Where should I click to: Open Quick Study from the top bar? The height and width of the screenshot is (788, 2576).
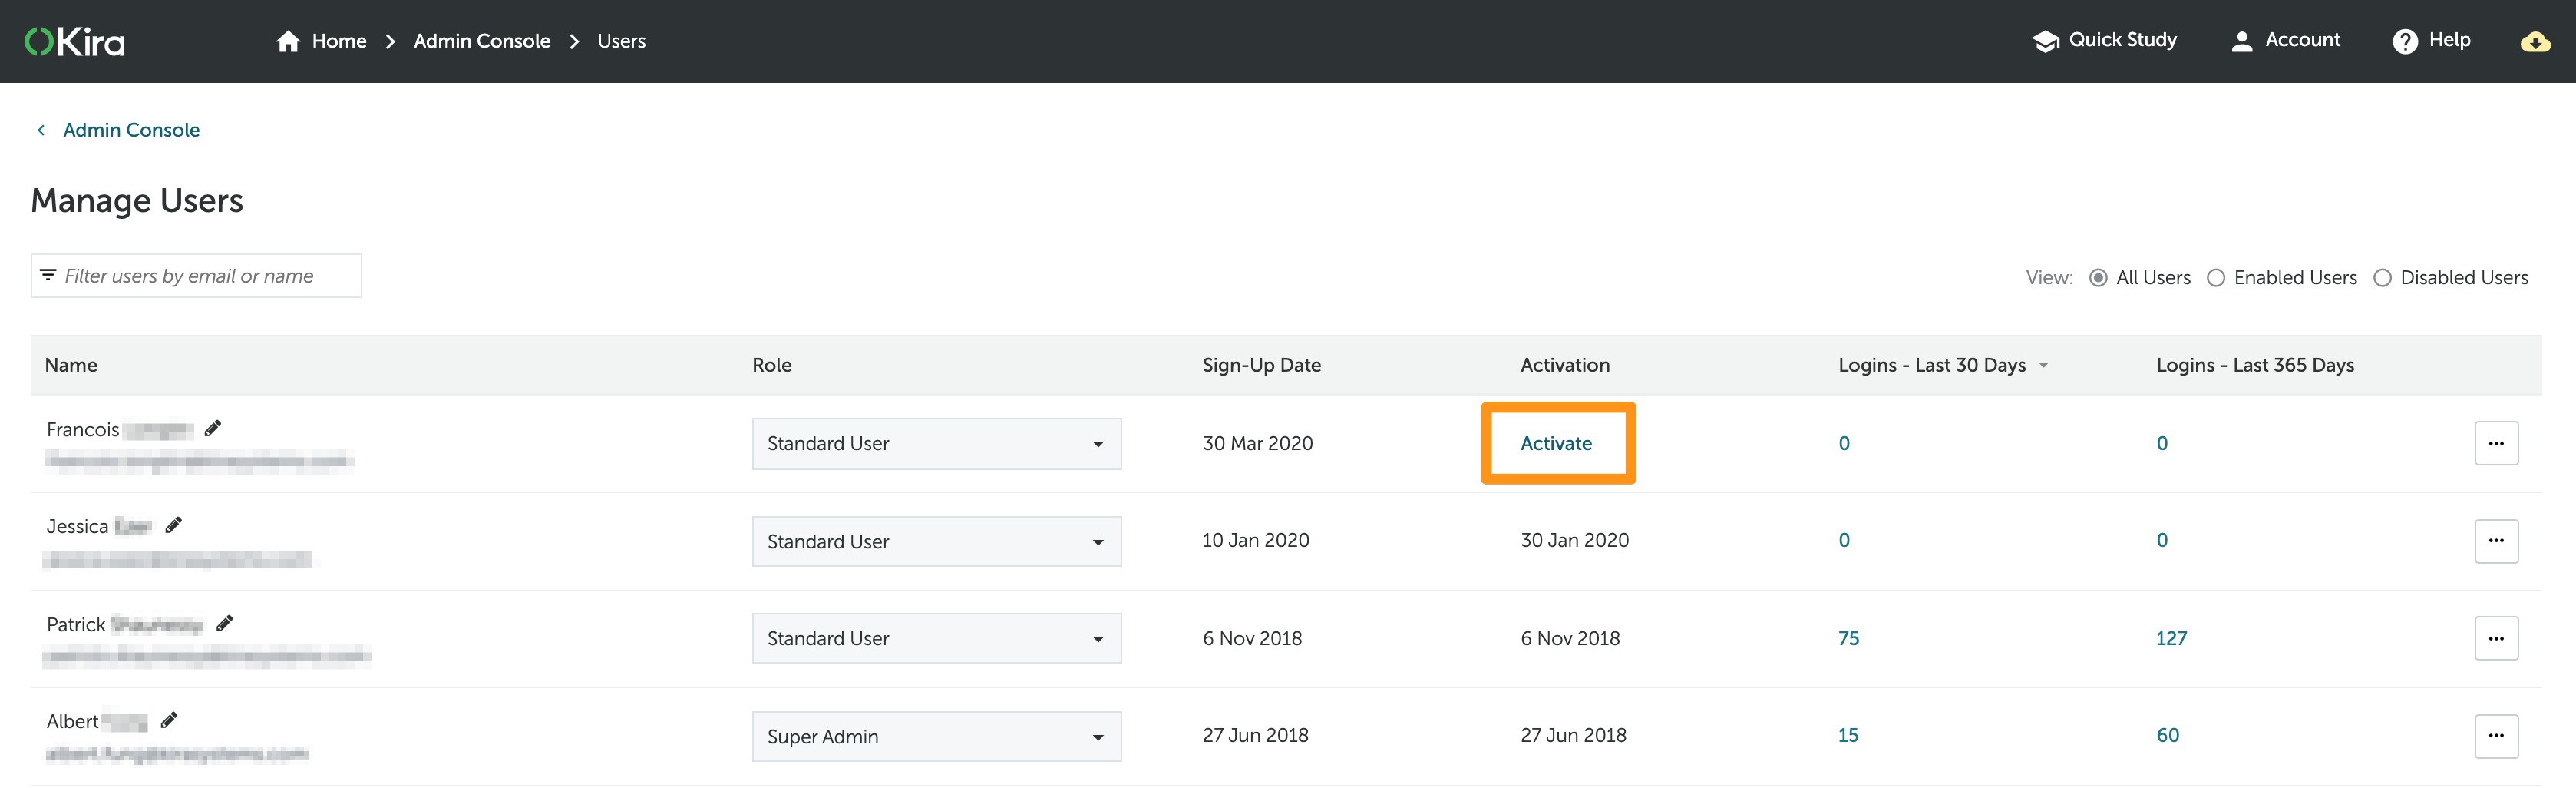[2122, 40]
